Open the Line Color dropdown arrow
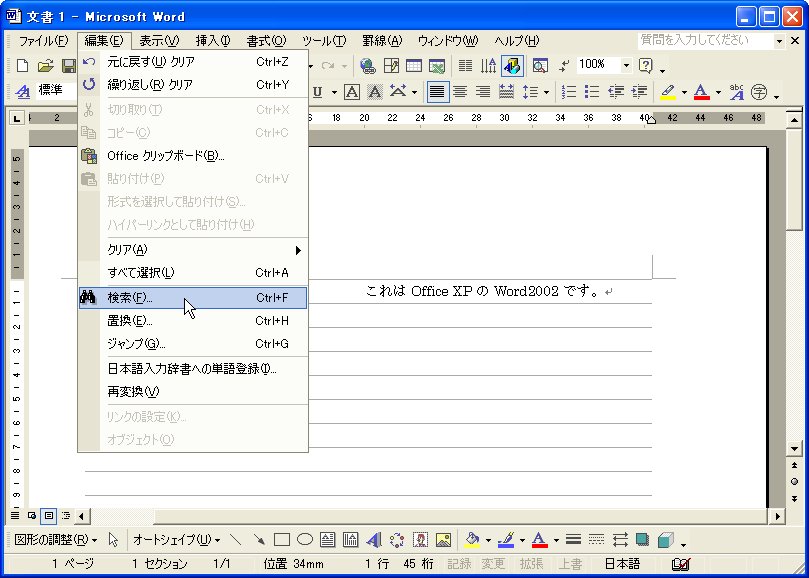The width and height of the screenshot is (809, 578). (522, 540)
